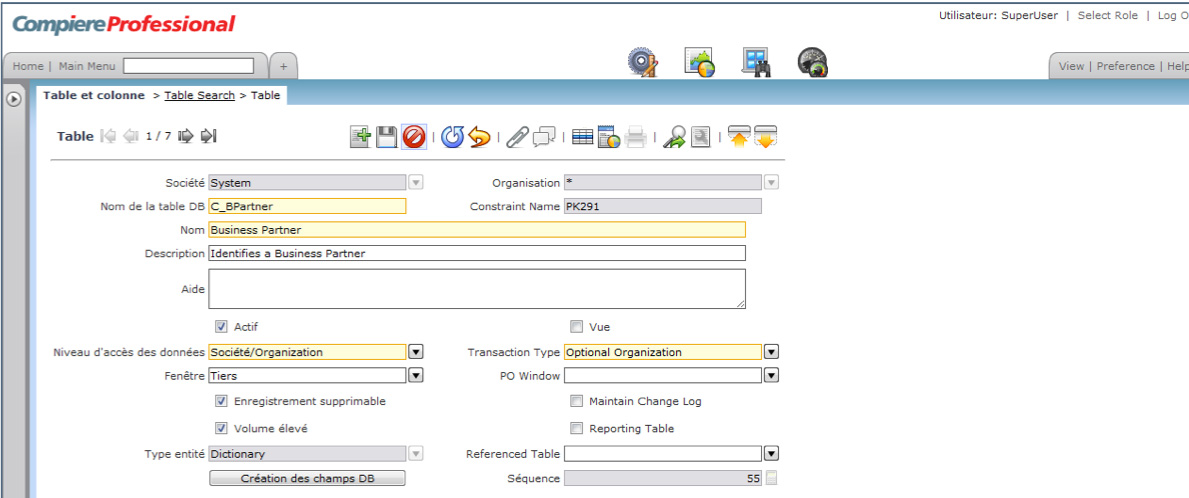Click the Save diskette icon
Viewport: 1189px width, 498px height.
(x=387, y=137)
